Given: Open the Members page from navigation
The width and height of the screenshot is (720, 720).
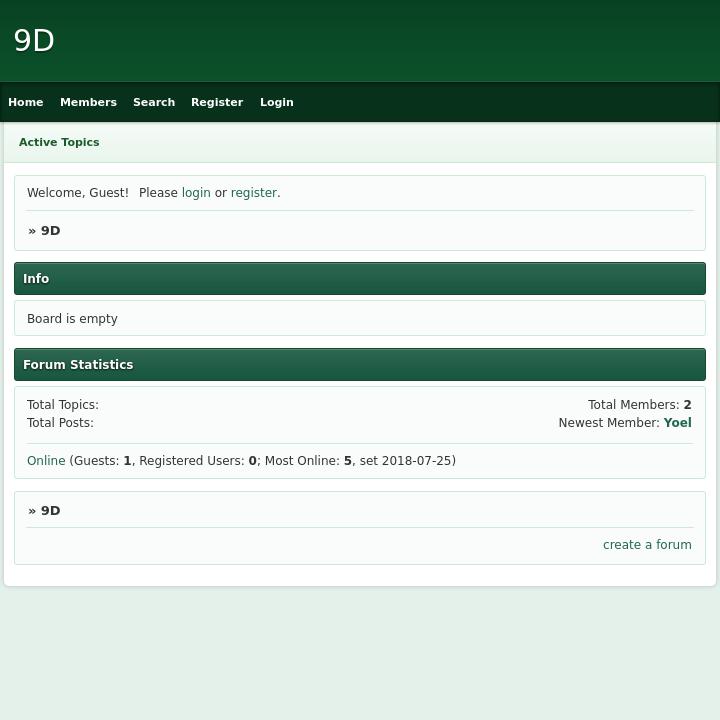Looking at the screenshot, I should click(88, 102).
